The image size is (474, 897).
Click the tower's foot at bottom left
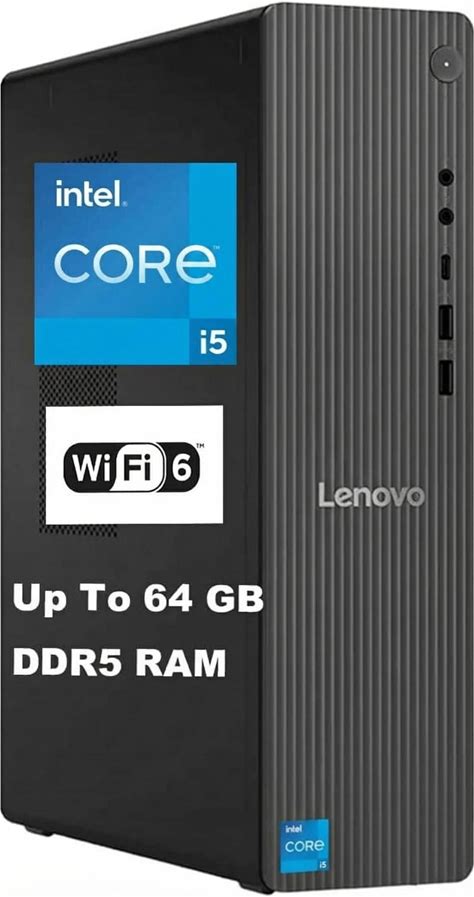pyautogui.click(x=38, y=830)
